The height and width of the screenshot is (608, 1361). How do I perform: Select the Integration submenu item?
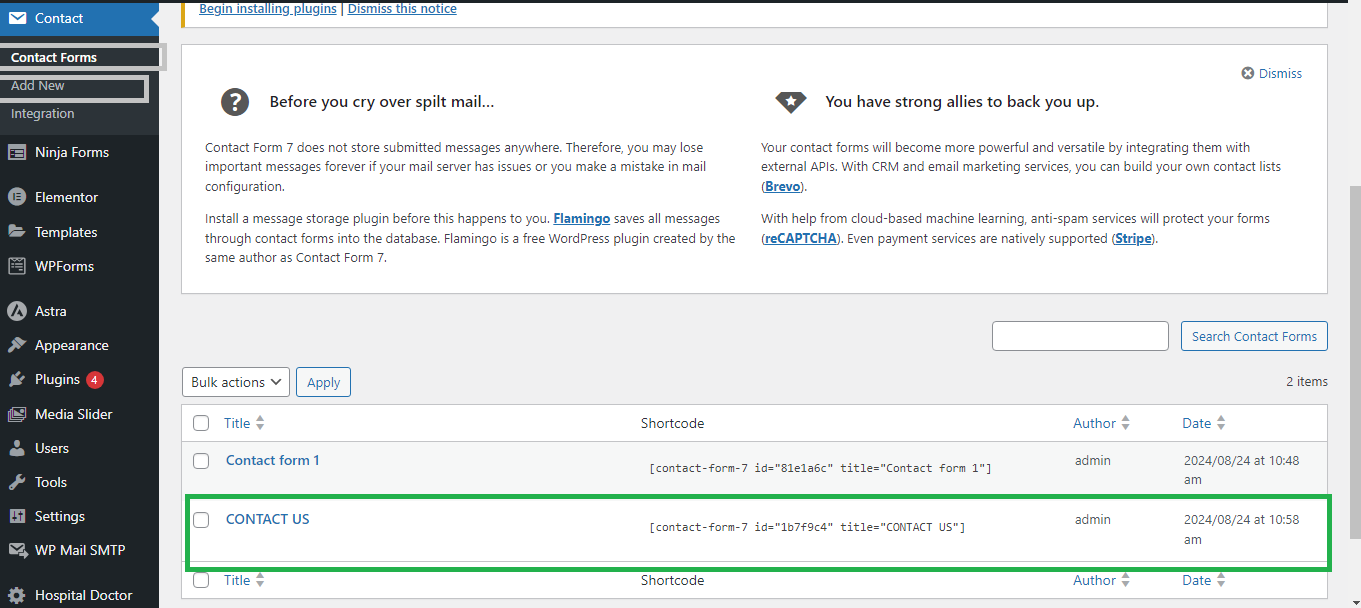[42, 114]
